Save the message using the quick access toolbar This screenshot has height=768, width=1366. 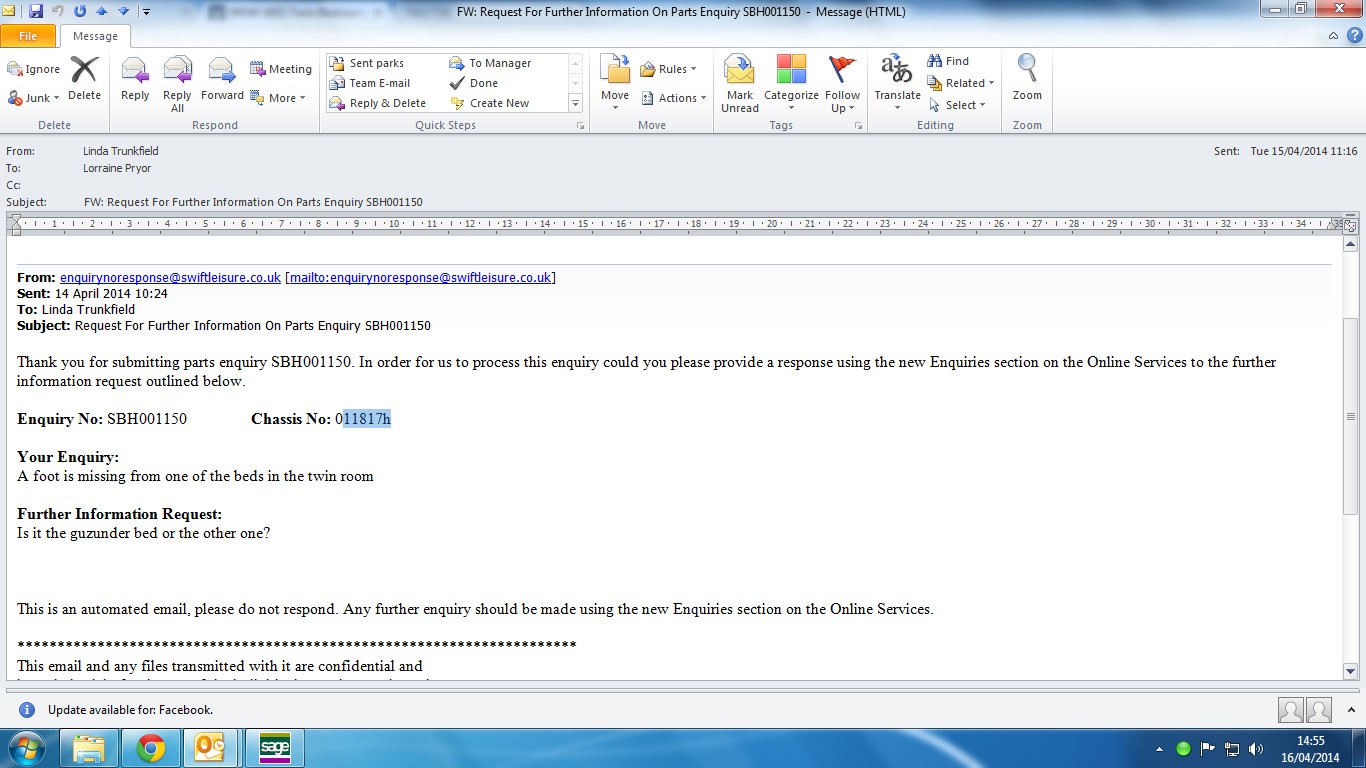36,12
